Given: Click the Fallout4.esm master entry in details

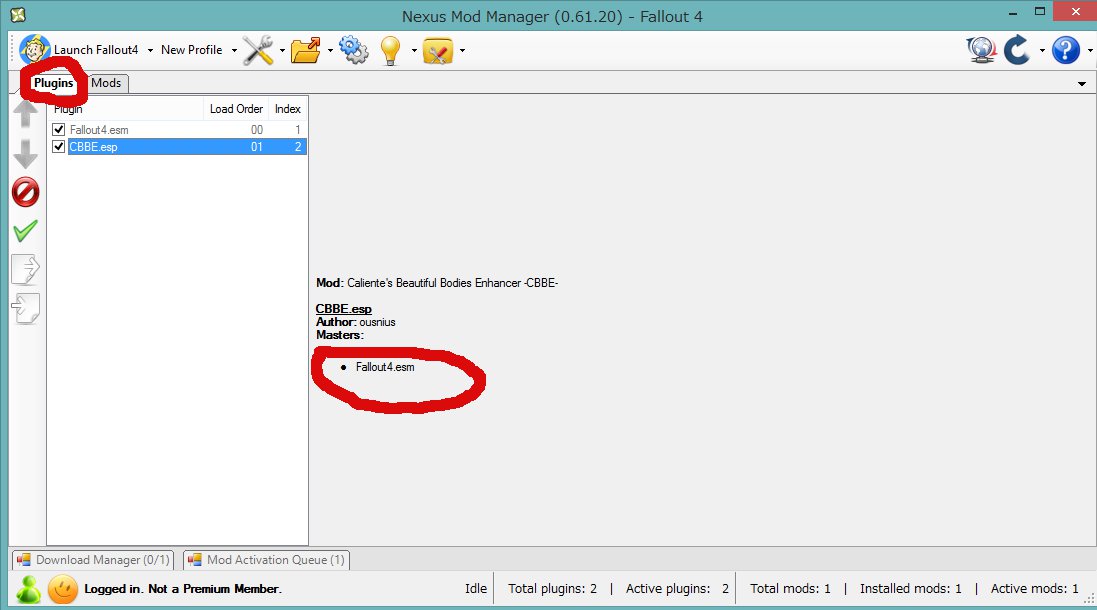Looking at the screenshot, I should point(385,367).
